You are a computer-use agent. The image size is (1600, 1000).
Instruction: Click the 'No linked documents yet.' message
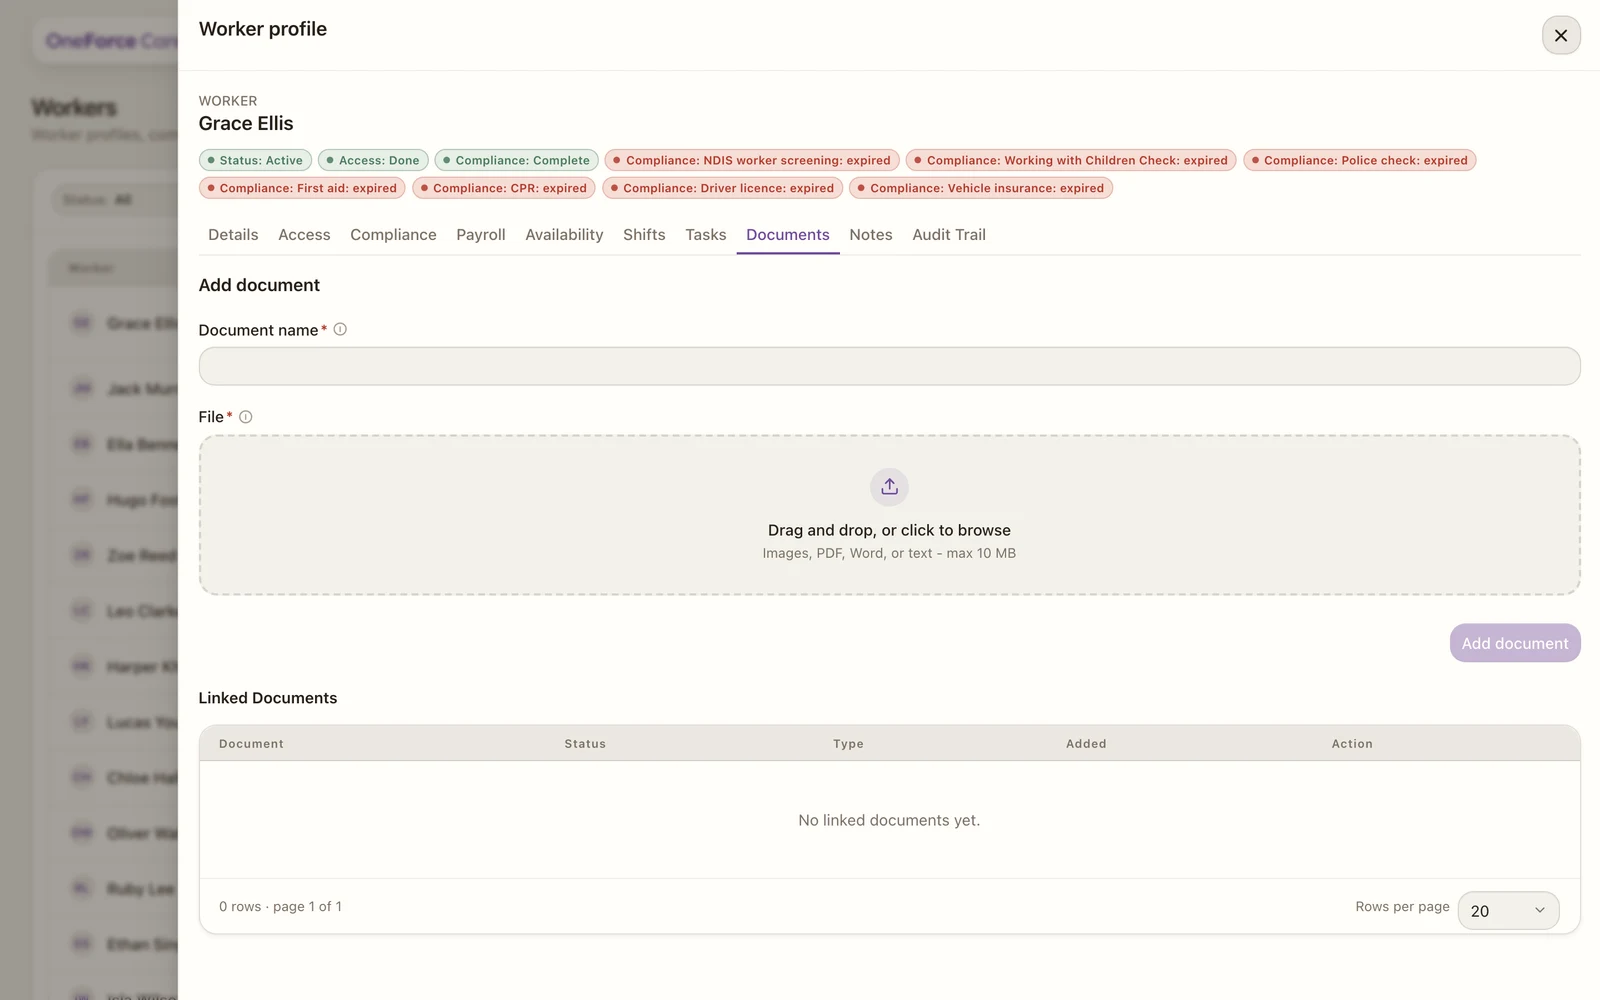pos(889,820)
